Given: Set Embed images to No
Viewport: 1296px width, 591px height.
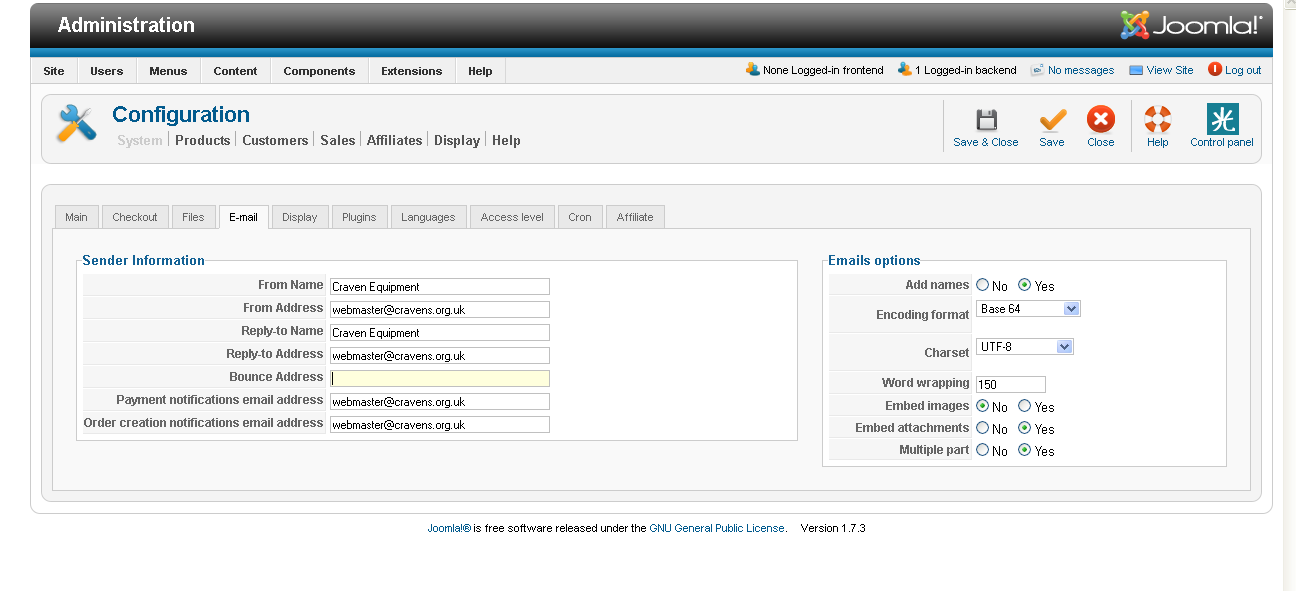Looking at the screenshot, I should (982, 406).
